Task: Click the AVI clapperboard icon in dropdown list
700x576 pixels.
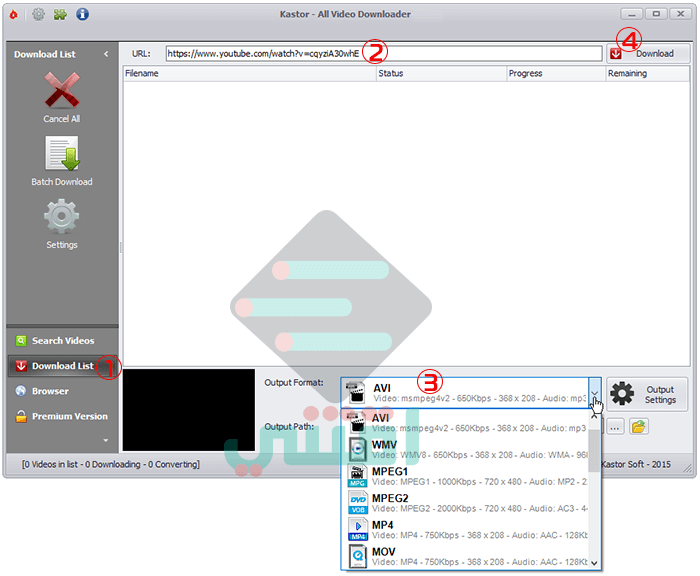Action: [x=357, y=422]
